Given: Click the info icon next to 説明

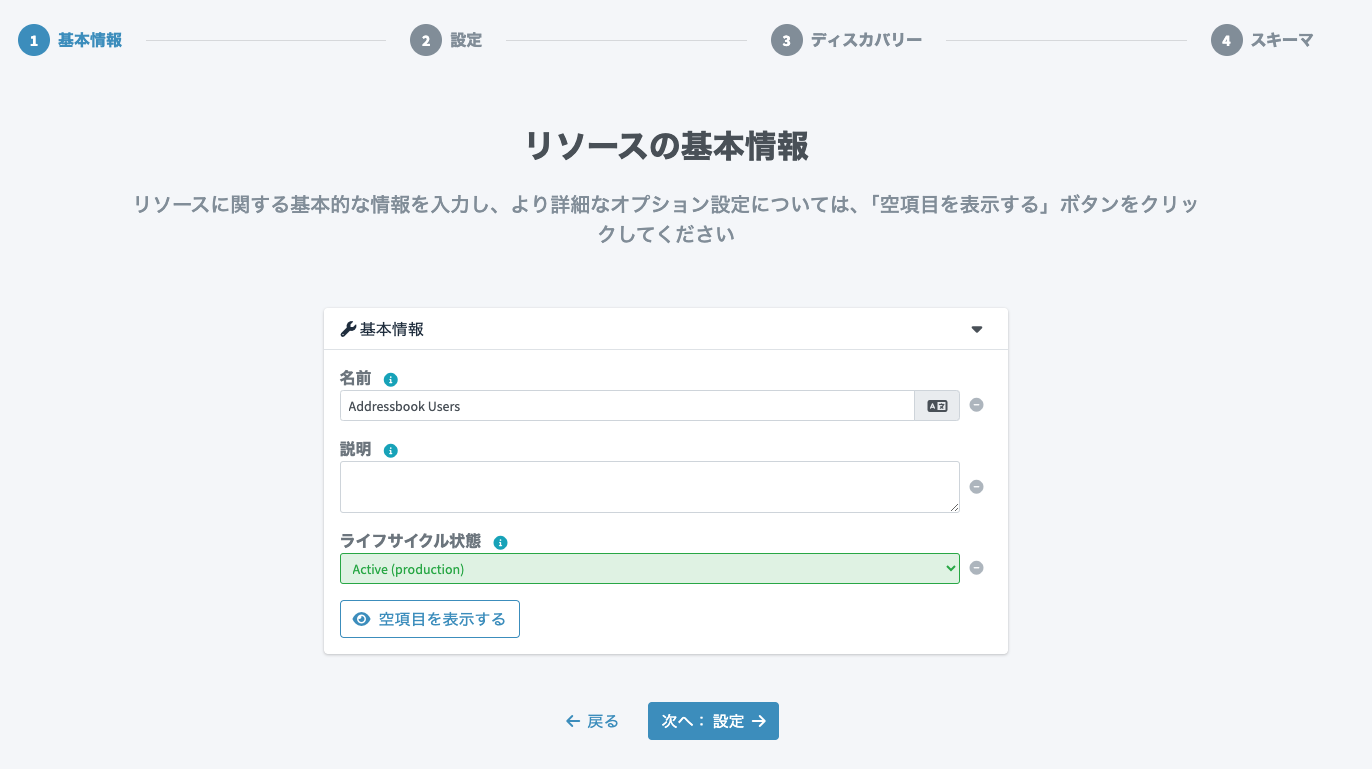Looking at the screenshot, I should pyautogui.click(x=391, y=451).
